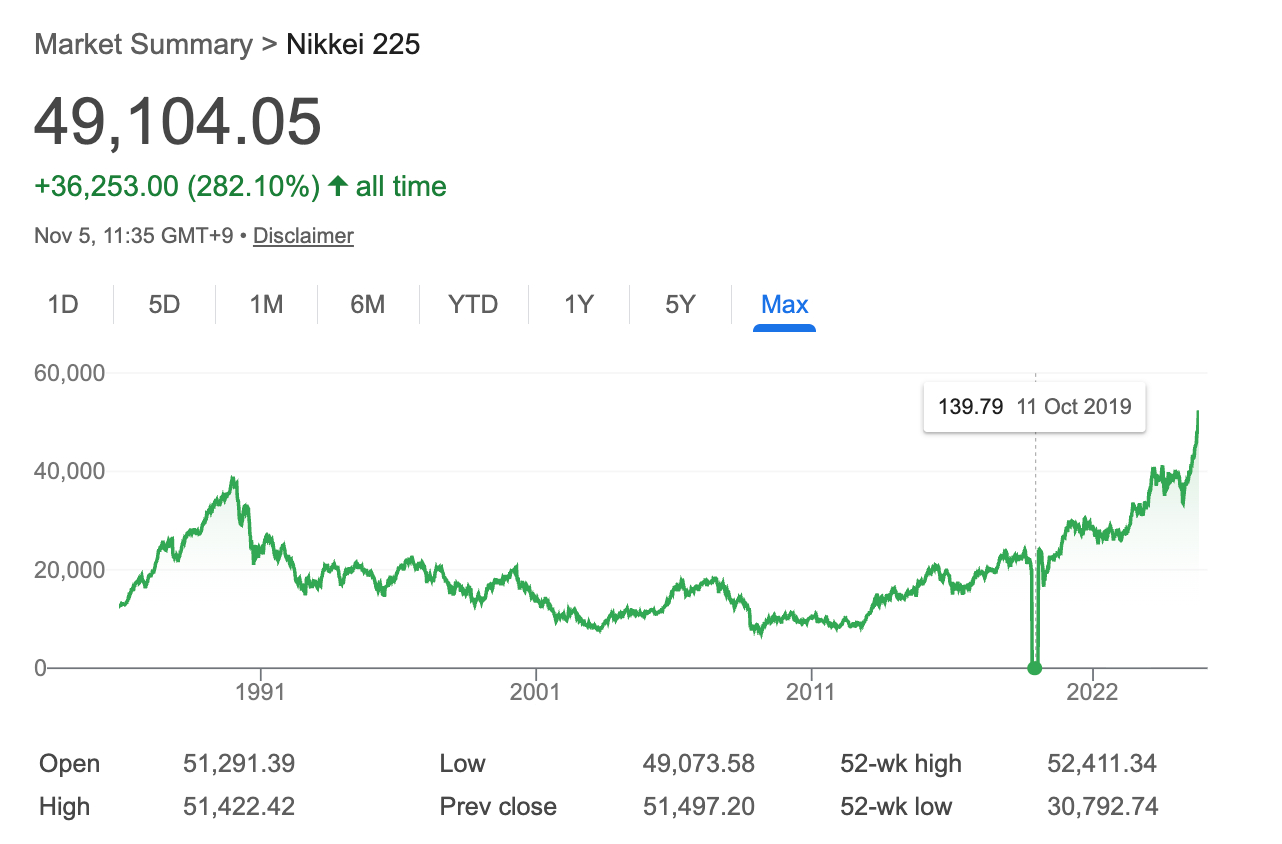The height and width of the screenshot is (844, 1282).
Task: Click the Nikkei 225 title
Action: [353, 44]
